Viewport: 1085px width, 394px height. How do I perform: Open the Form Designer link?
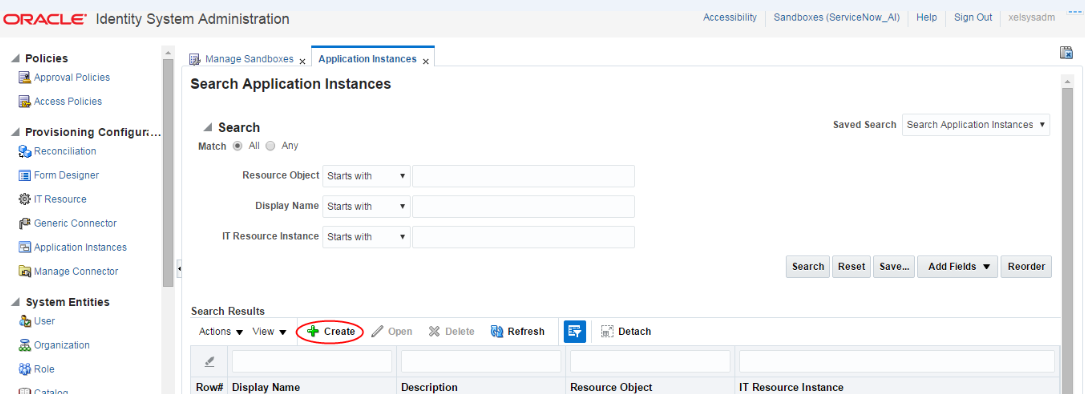[x=66, y=175]
